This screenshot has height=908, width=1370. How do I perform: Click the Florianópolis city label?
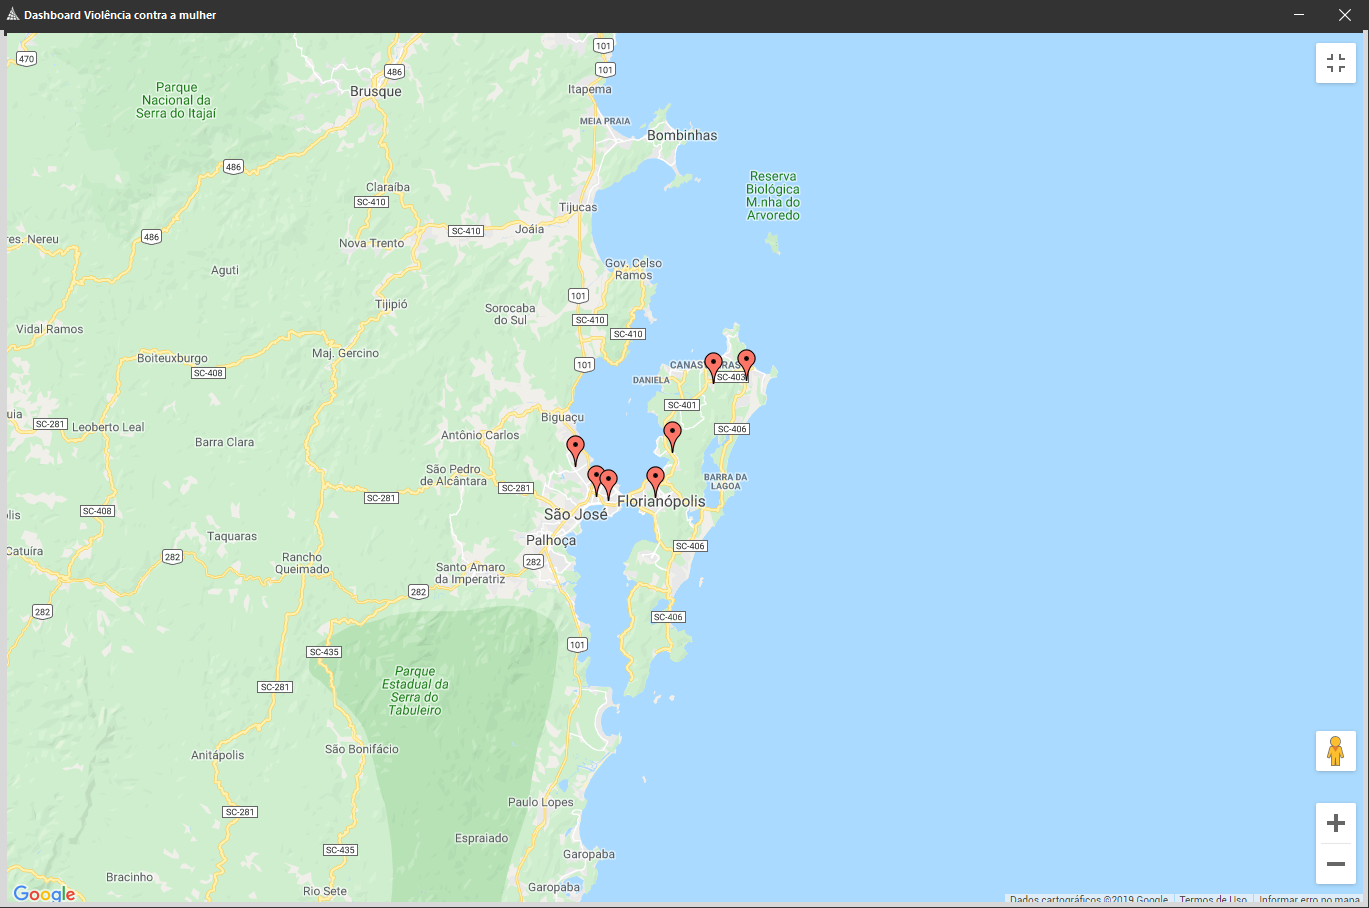(661, 501)
